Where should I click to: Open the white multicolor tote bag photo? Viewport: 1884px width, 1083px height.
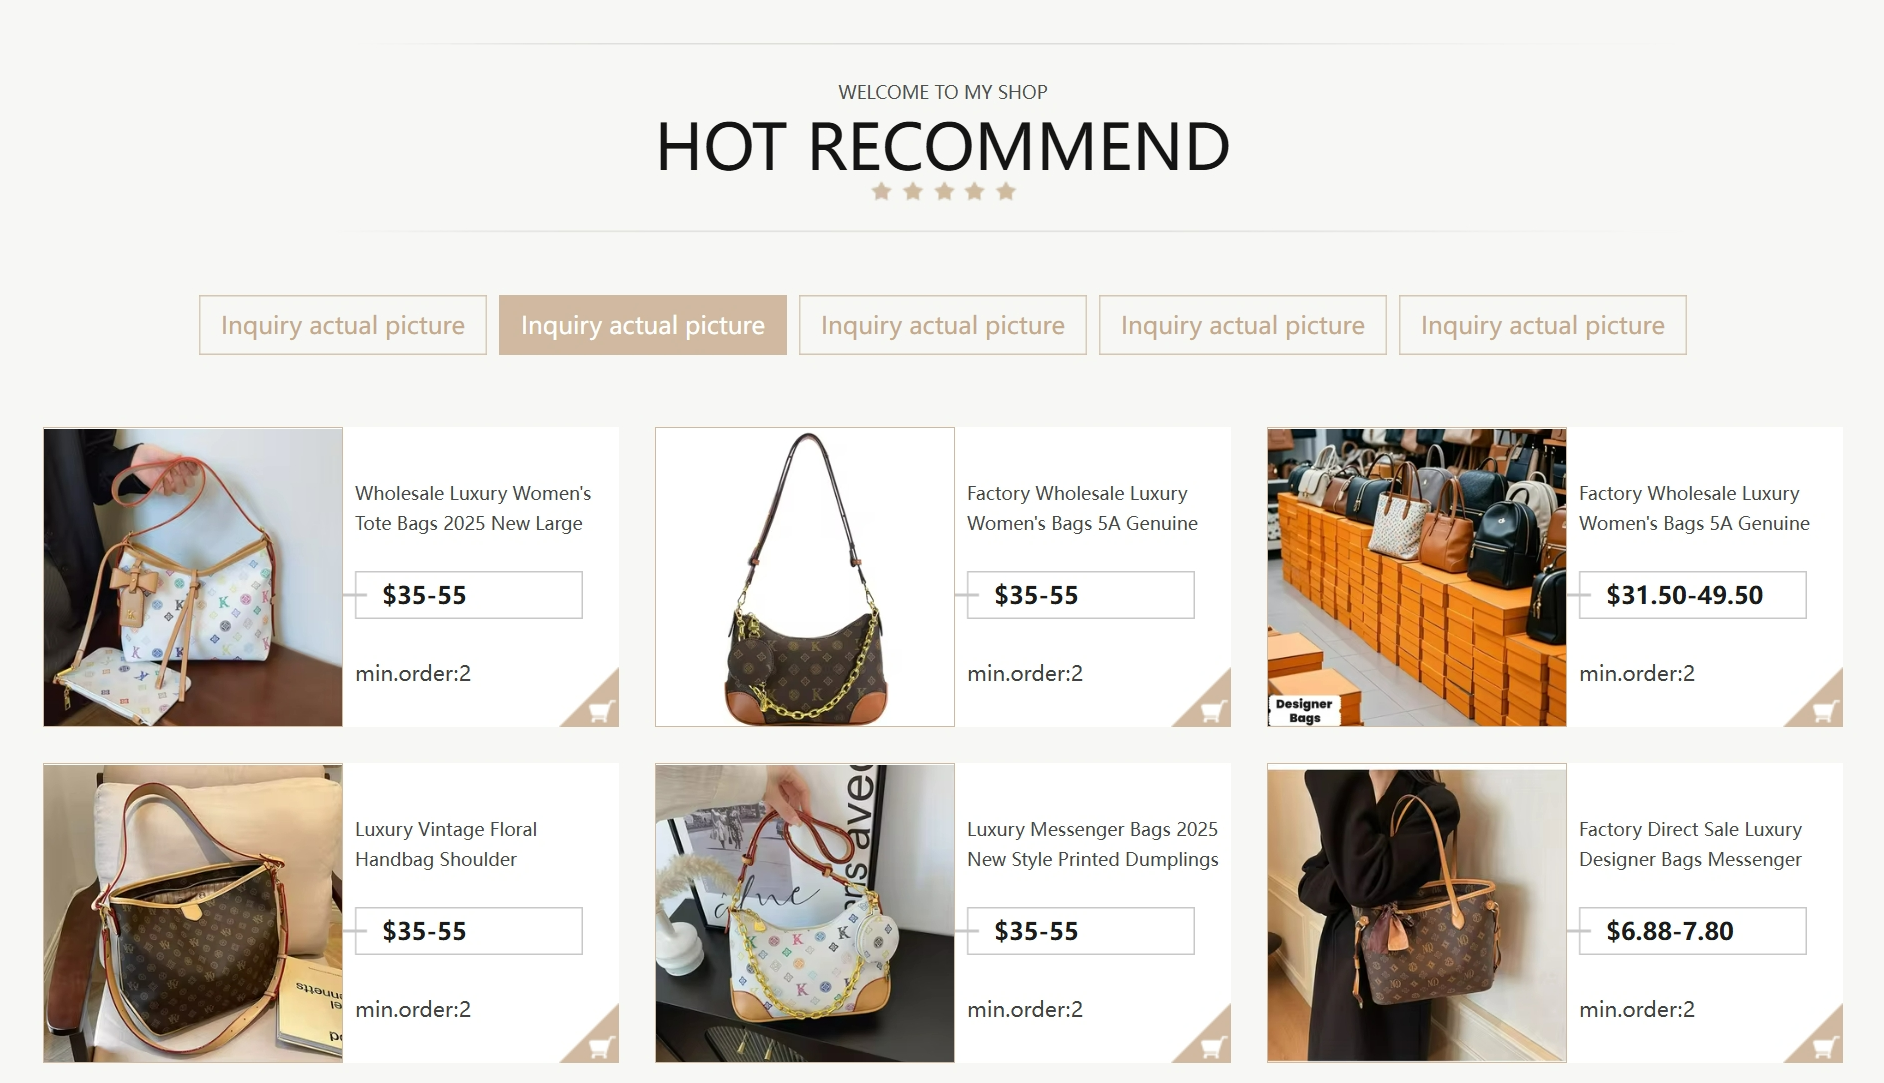click(x=193, y=577)
